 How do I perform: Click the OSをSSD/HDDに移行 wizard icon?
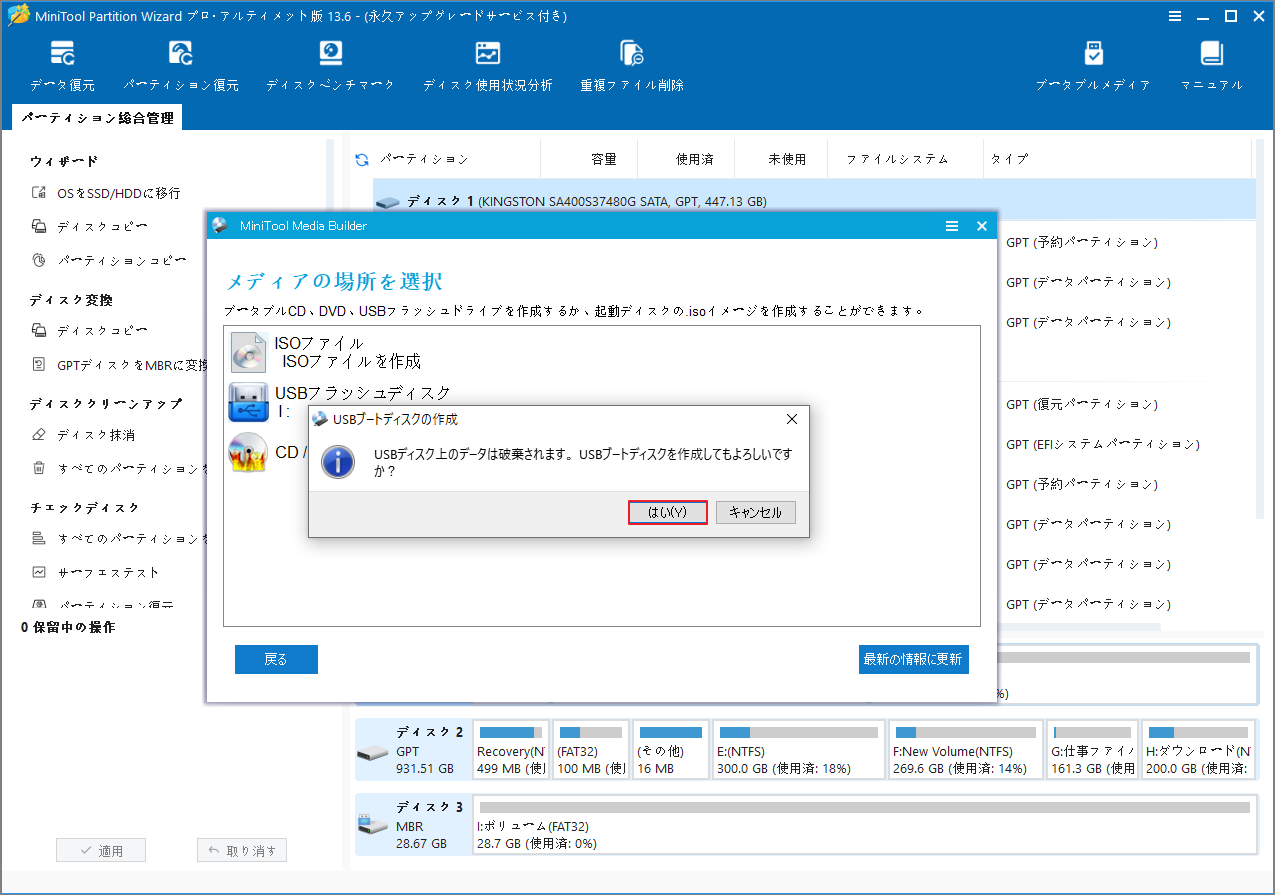[x=39, y=193]
